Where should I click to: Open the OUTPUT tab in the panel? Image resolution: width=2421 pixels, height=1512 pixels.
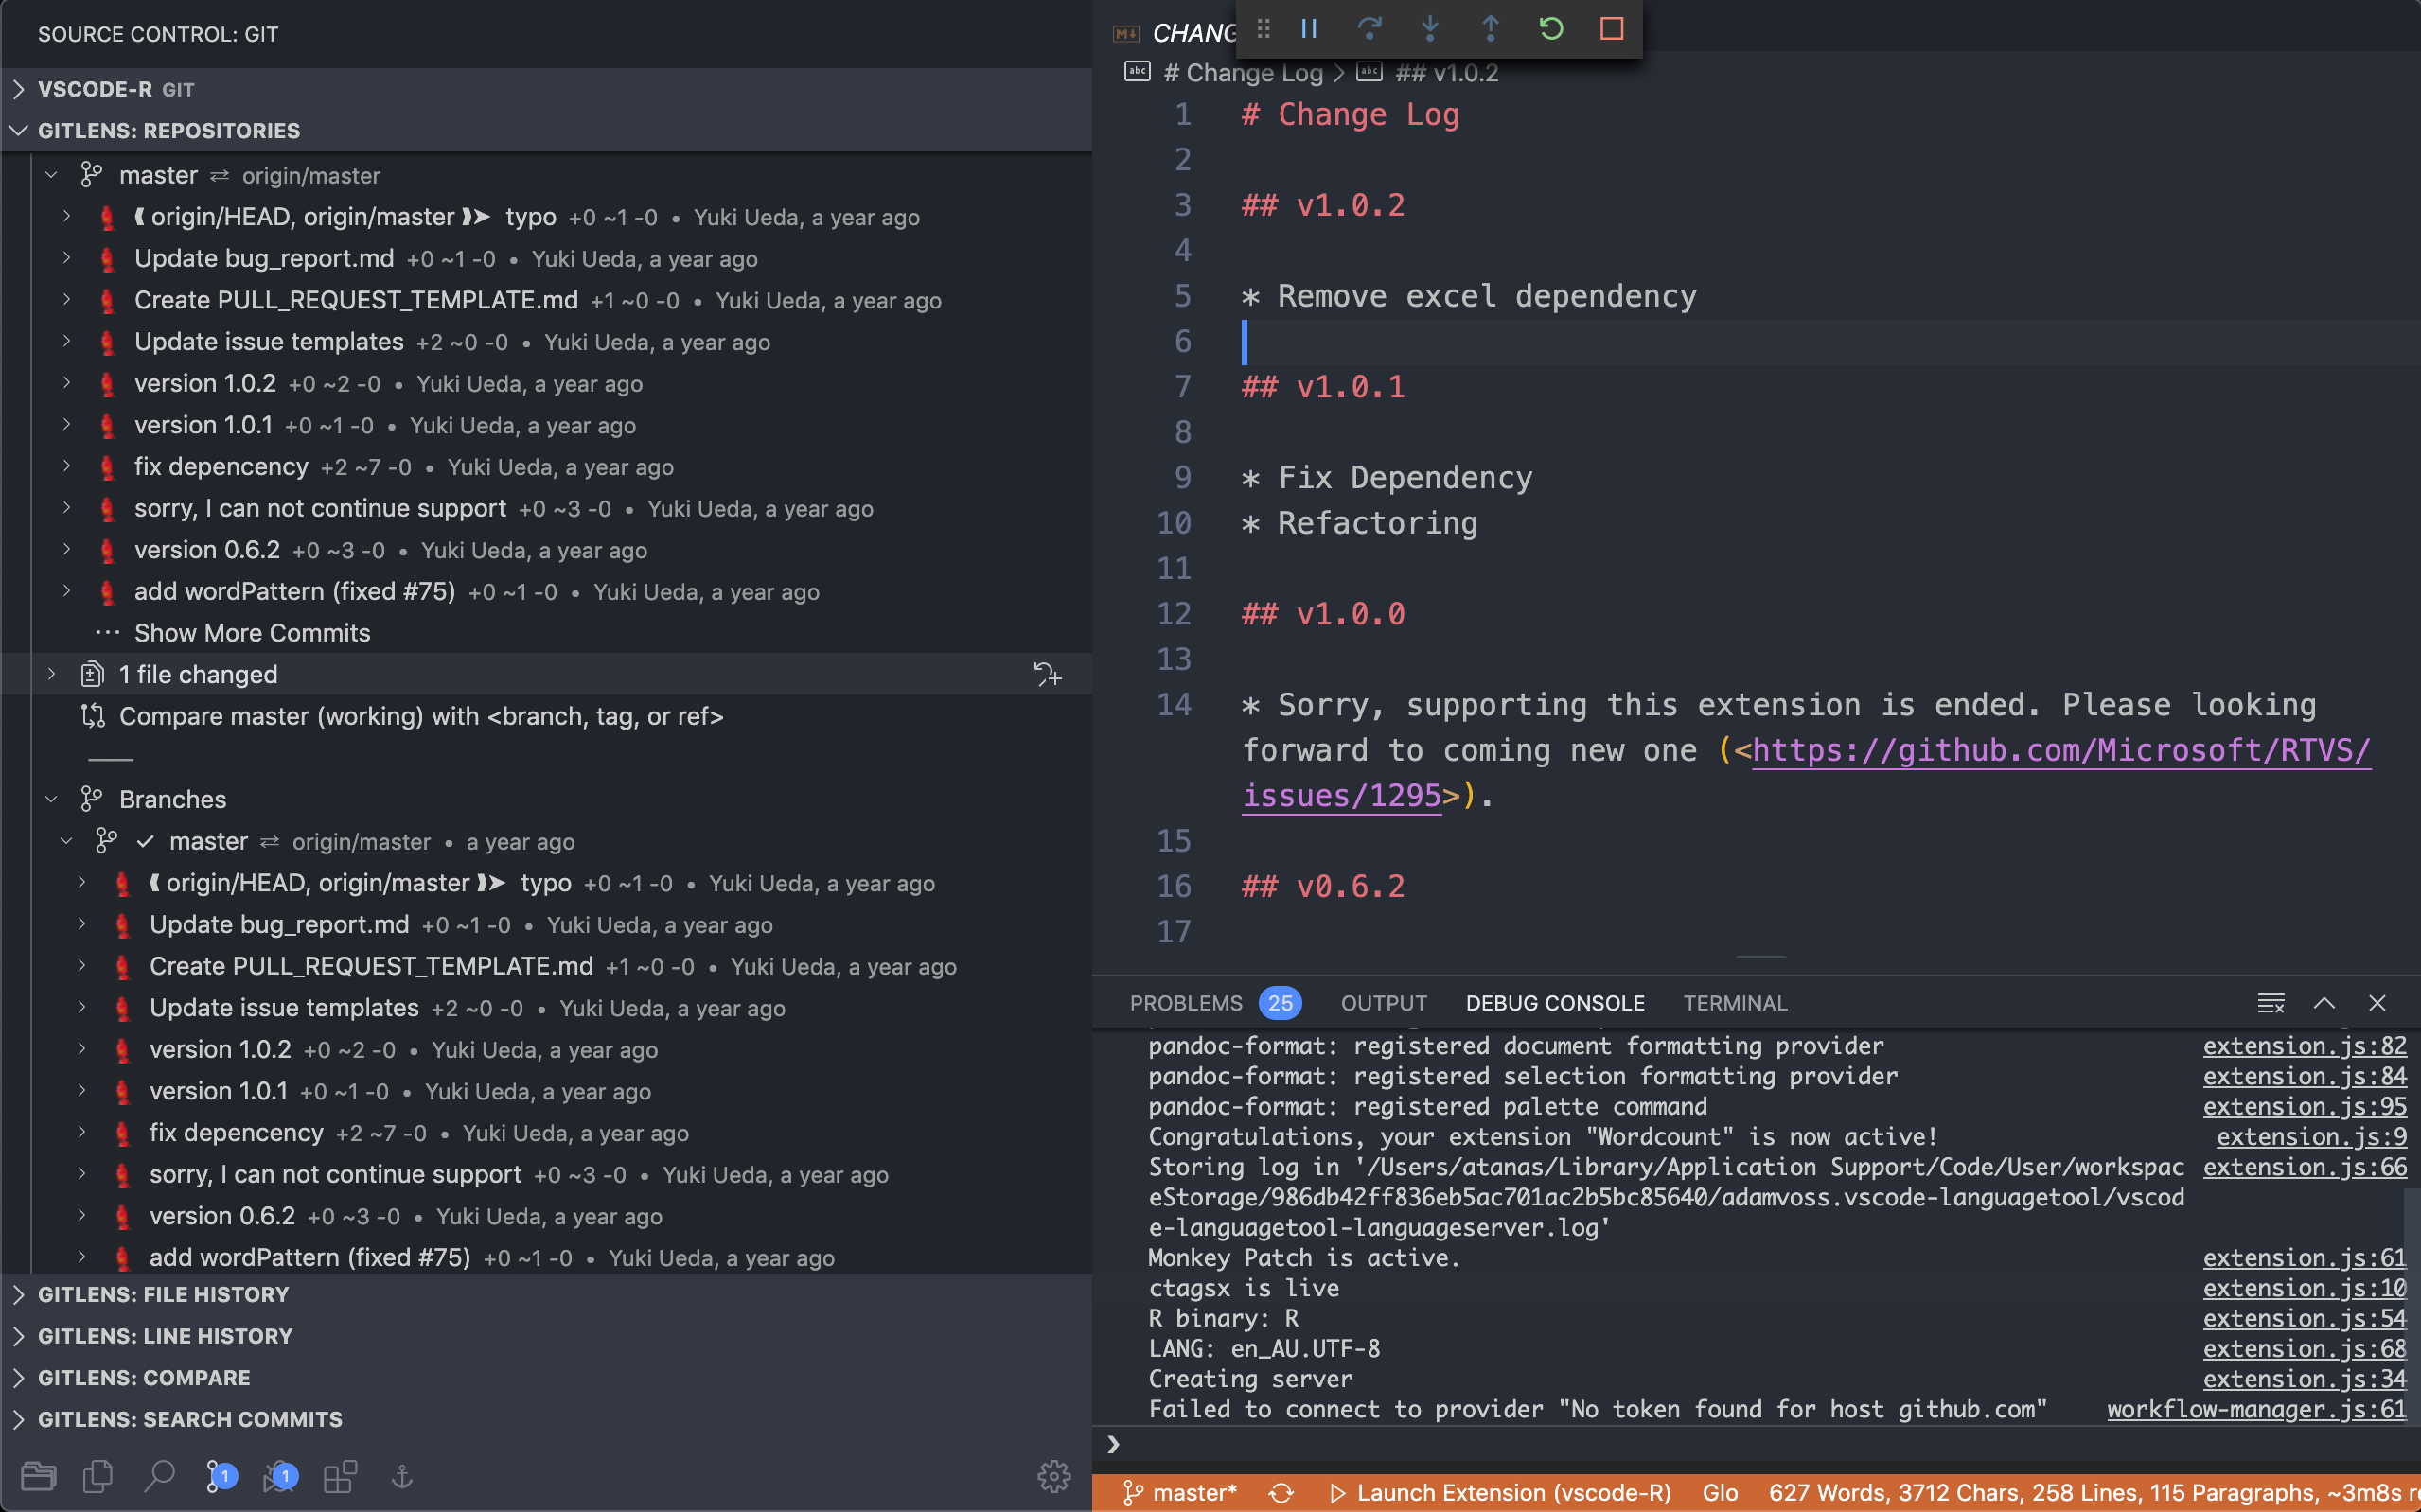coord(1382,1003)
